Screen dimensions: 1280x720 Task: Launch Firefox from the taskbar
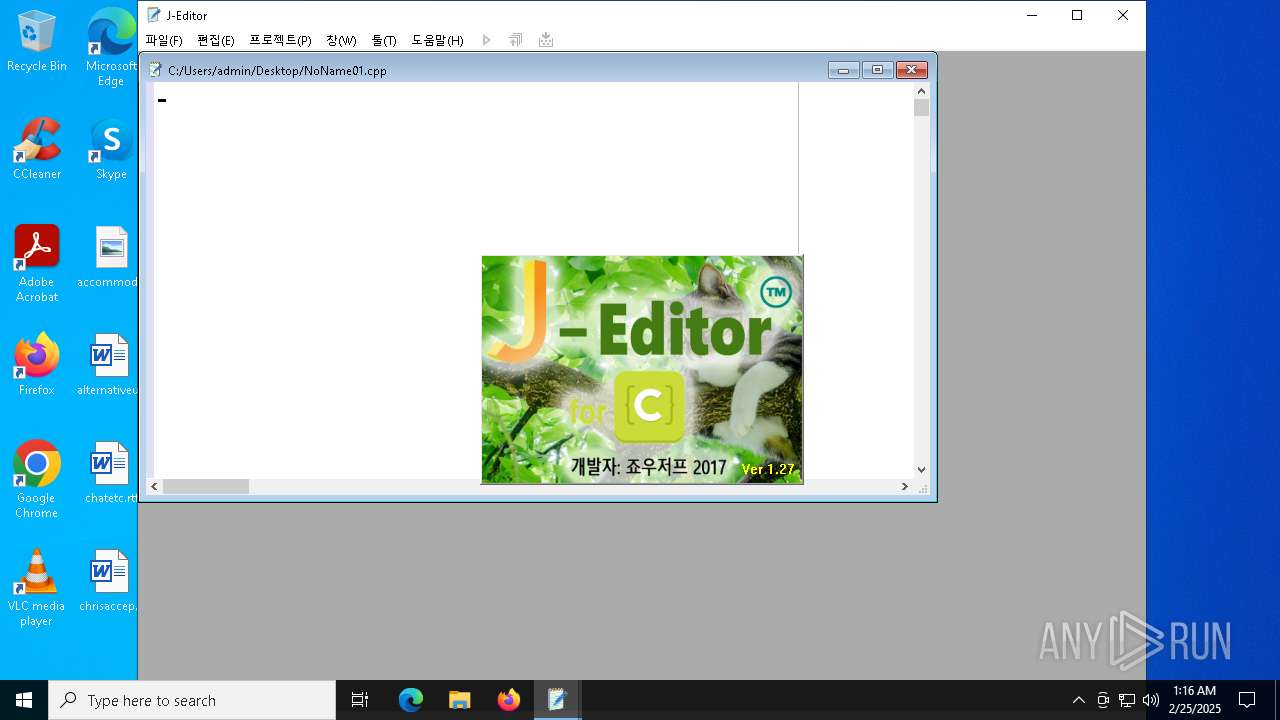coord(508,700)
